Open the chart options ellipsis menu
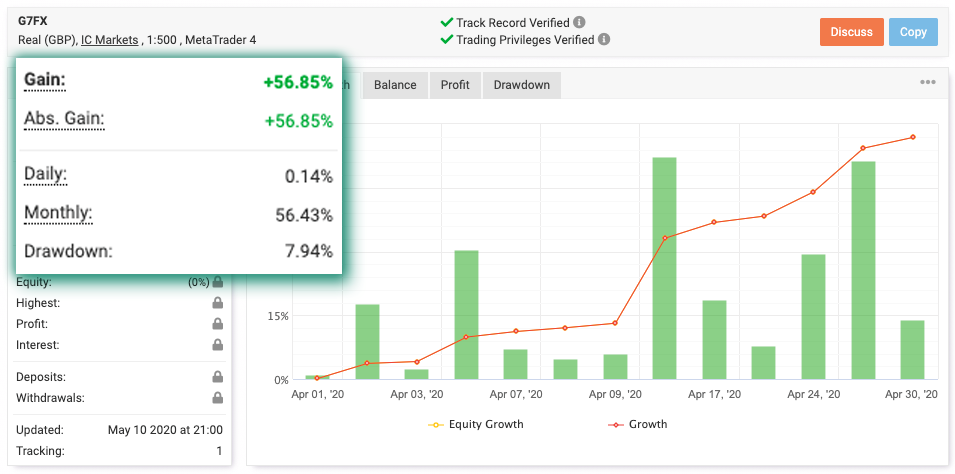 [x=927, y=83]
